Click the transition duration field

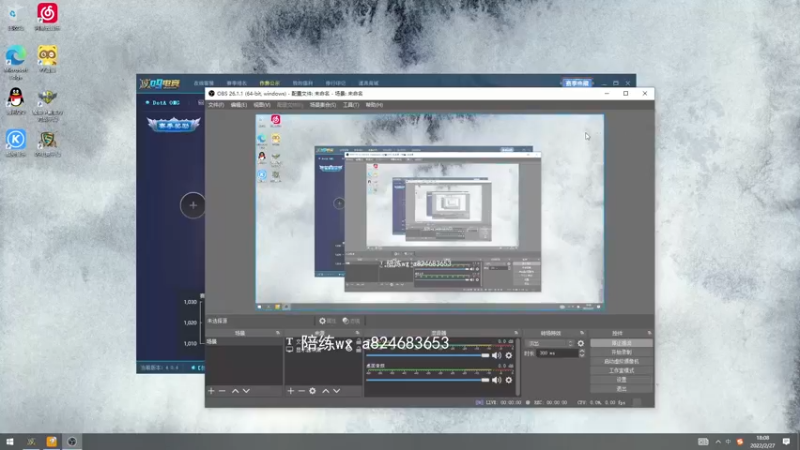557,353
